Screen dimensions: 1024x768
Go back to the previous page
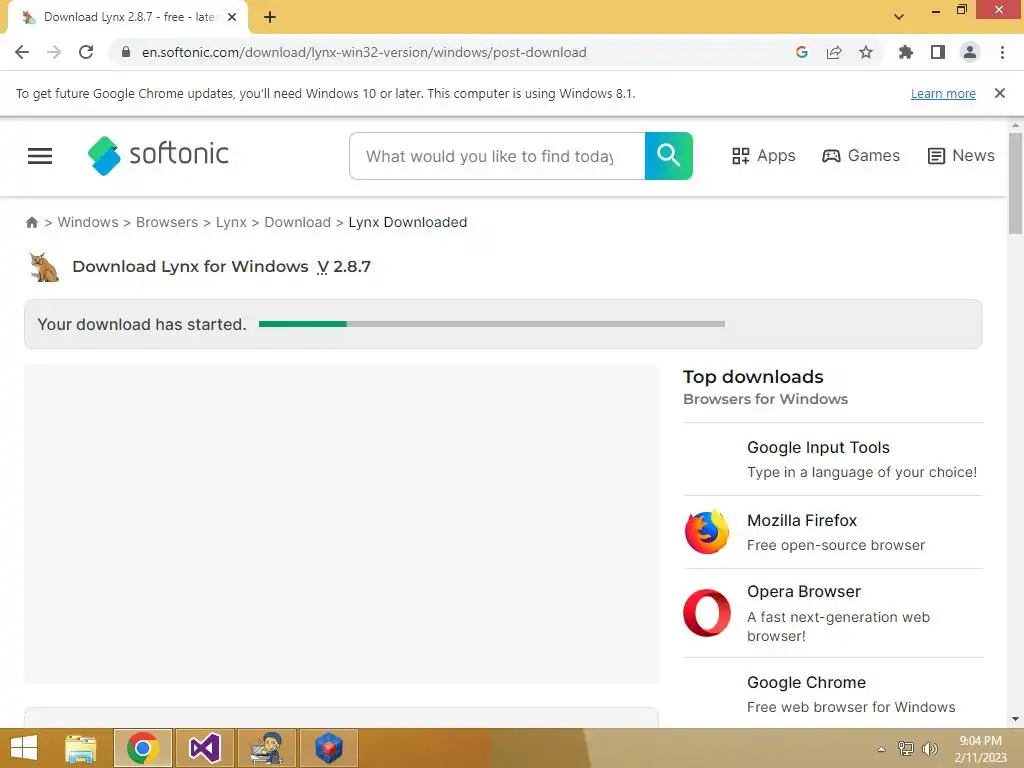pos(22,52)
